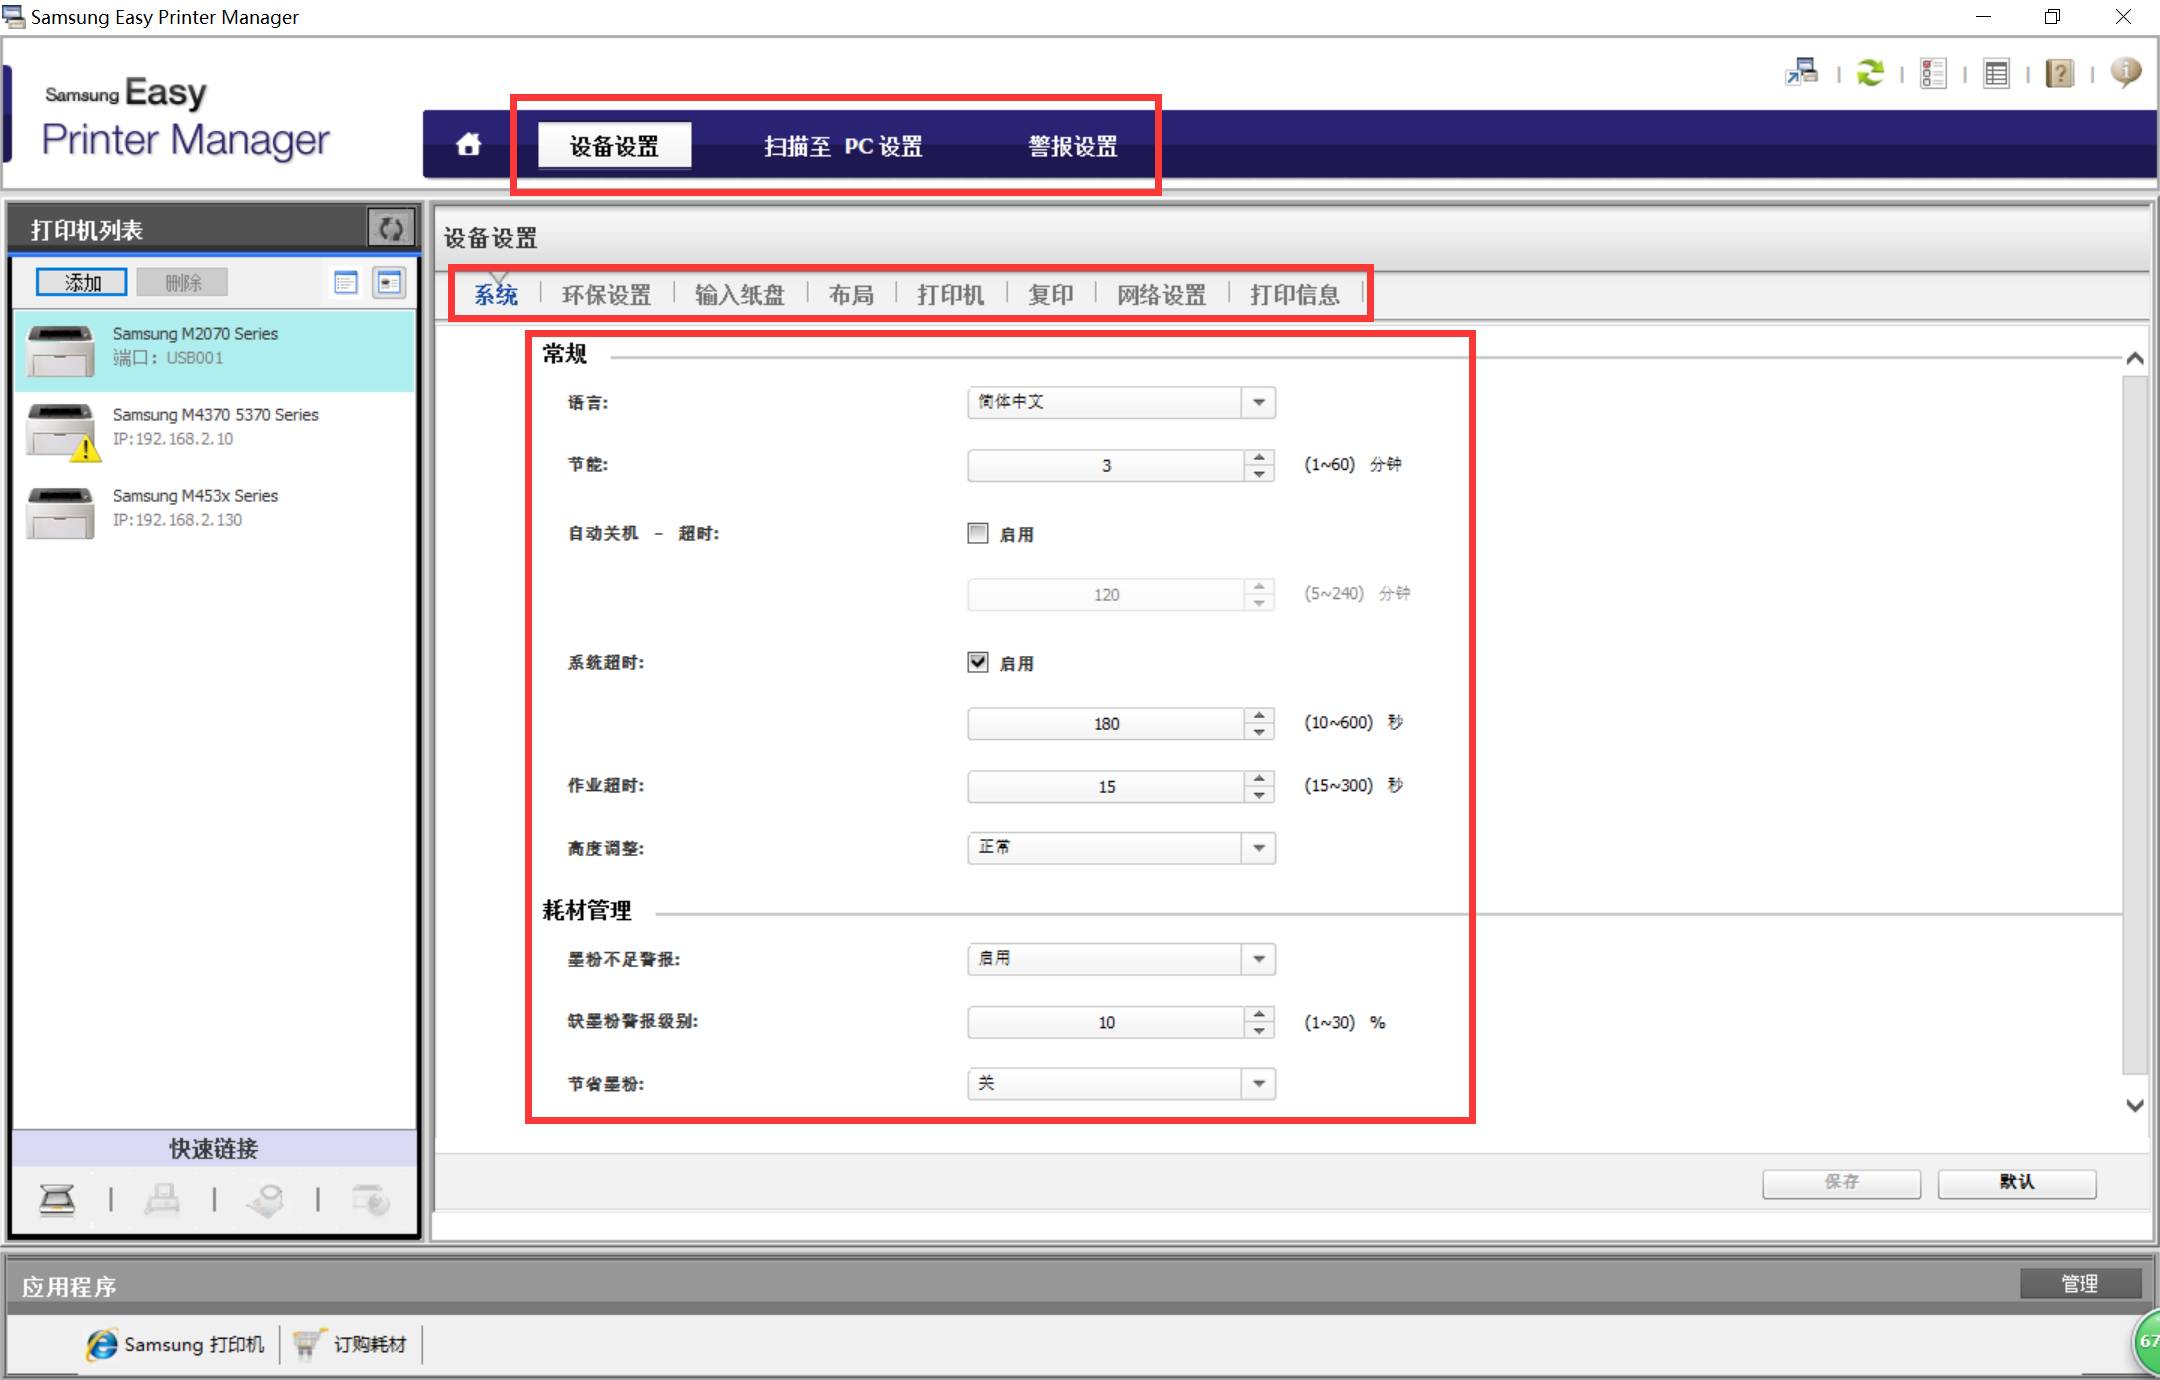Switch to the advanced mode icon at top
The image size is (2160, 1380).
point(1802,73)
